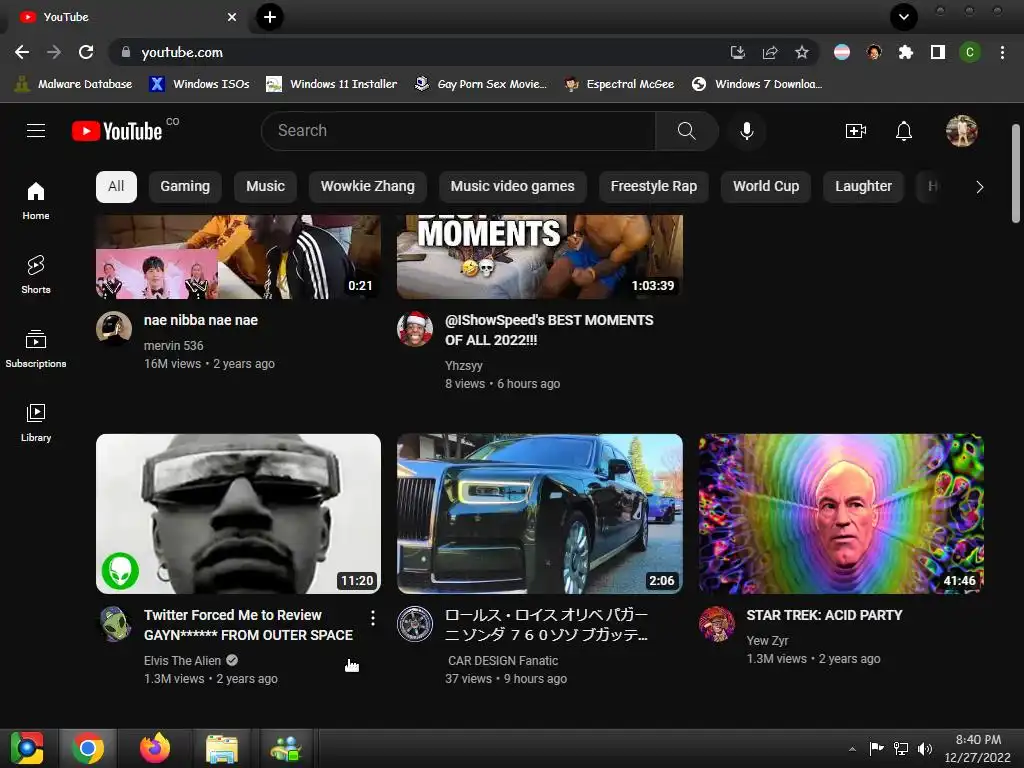Click the share this page icon
This screenshot has height=768, width=1024.
pos(770,52)
